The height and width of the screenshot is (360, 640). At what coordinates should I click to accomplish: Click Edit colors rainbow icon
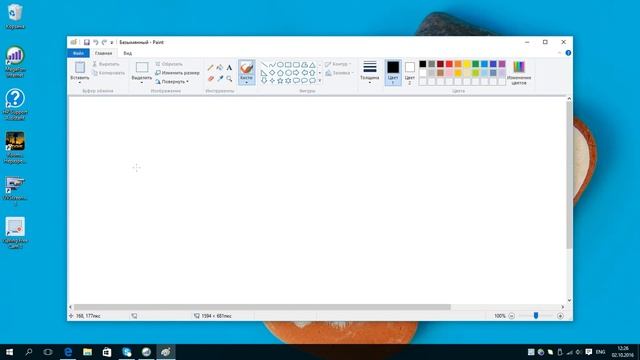tap(519, 67)
